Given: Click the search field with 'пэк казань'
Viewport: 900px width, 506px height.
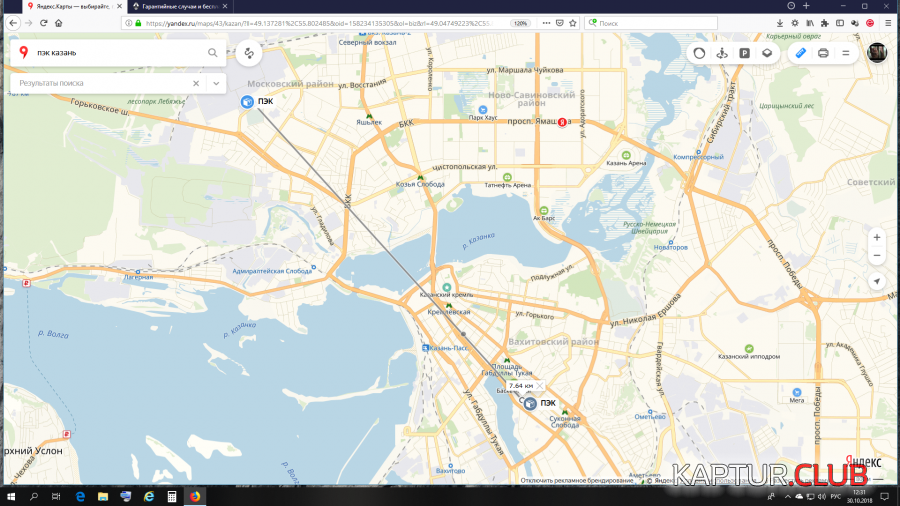Looking at the screenshot, I should (x=118, y=53).
